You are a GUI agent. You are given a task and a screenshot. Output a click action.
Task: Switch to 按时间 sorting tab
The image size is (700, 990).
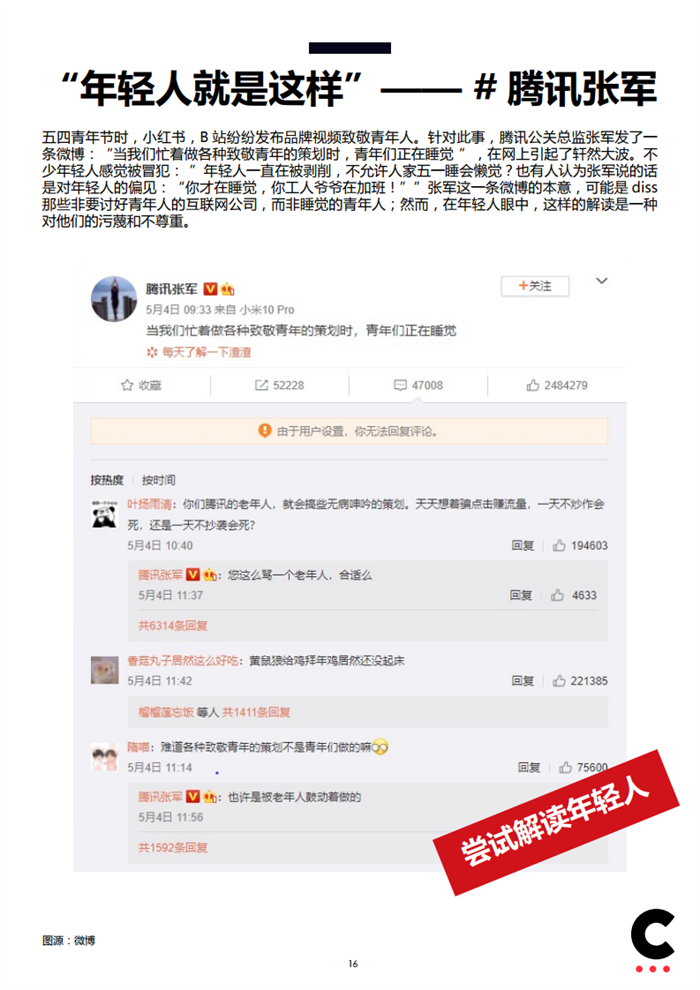pyautogui.click(x=158, y=480)
